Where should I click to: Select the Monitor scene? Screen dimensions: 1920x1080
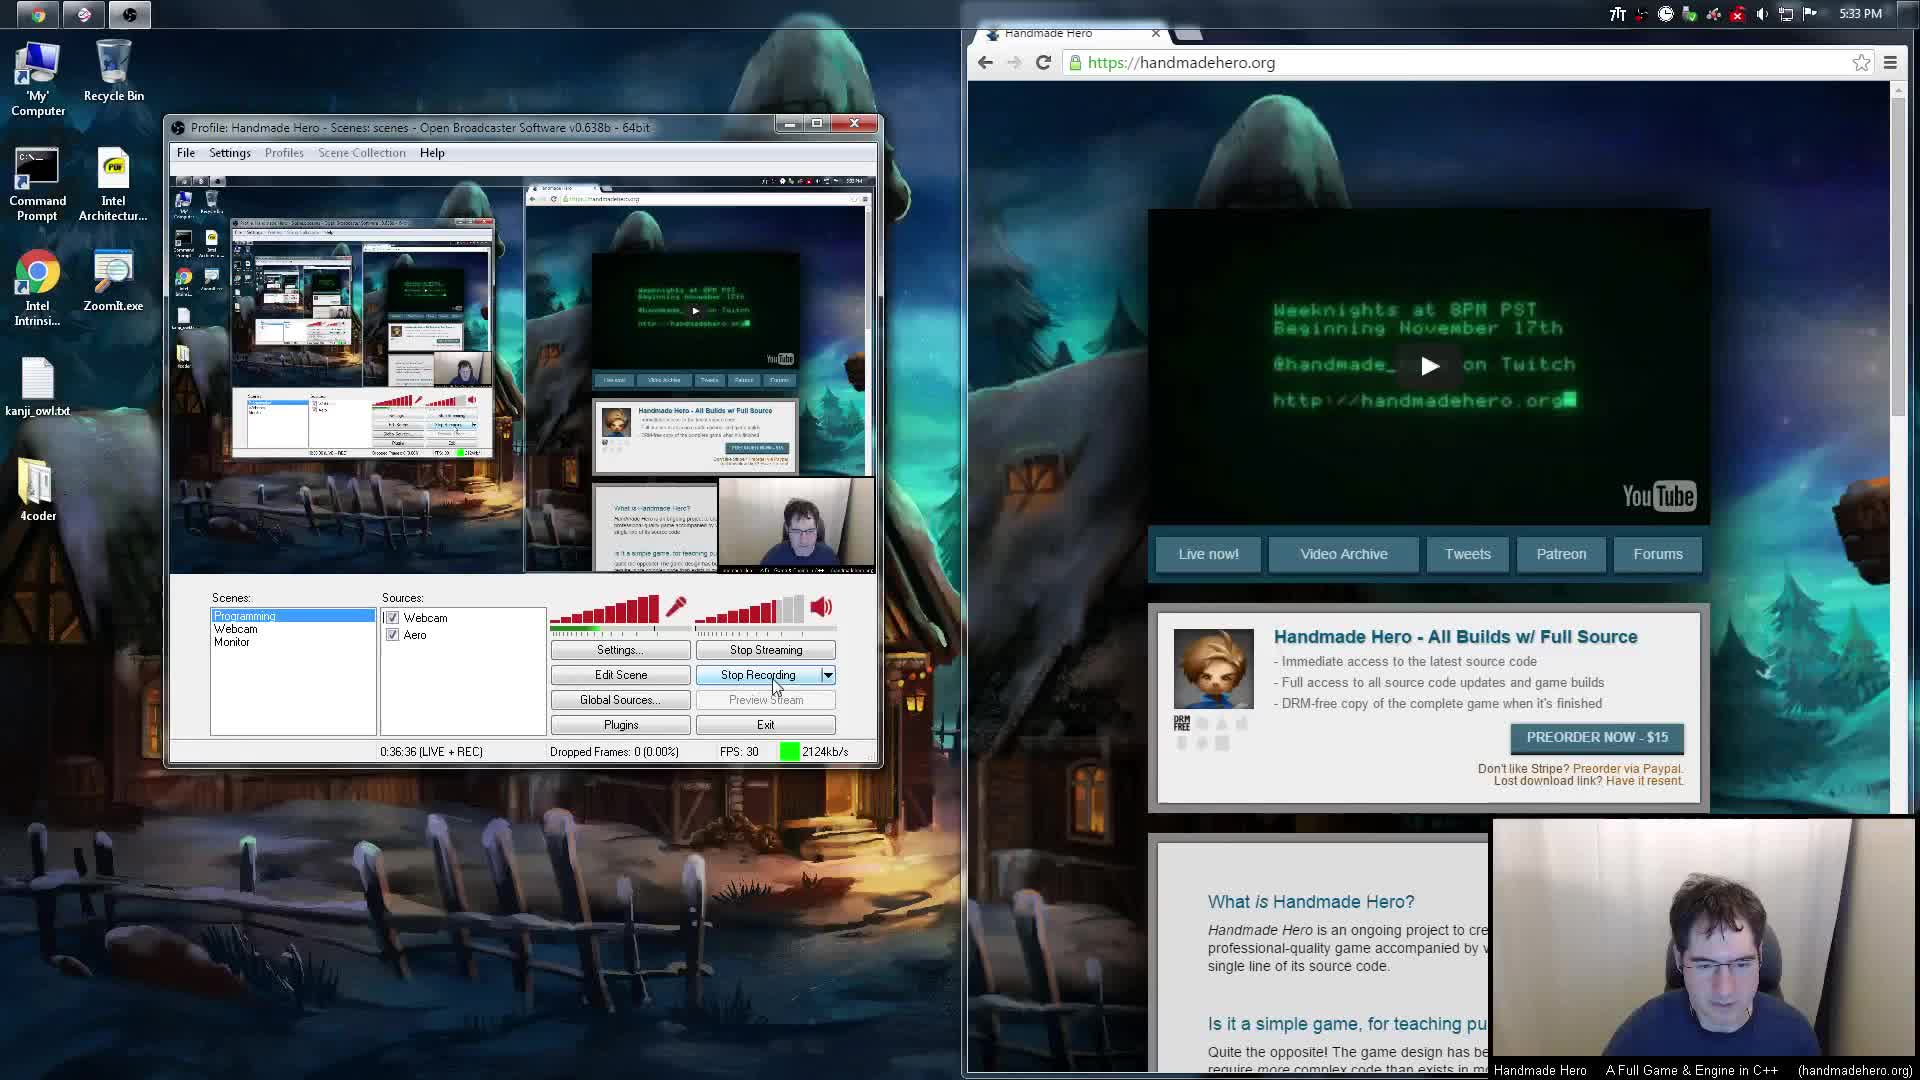[232, 642]
